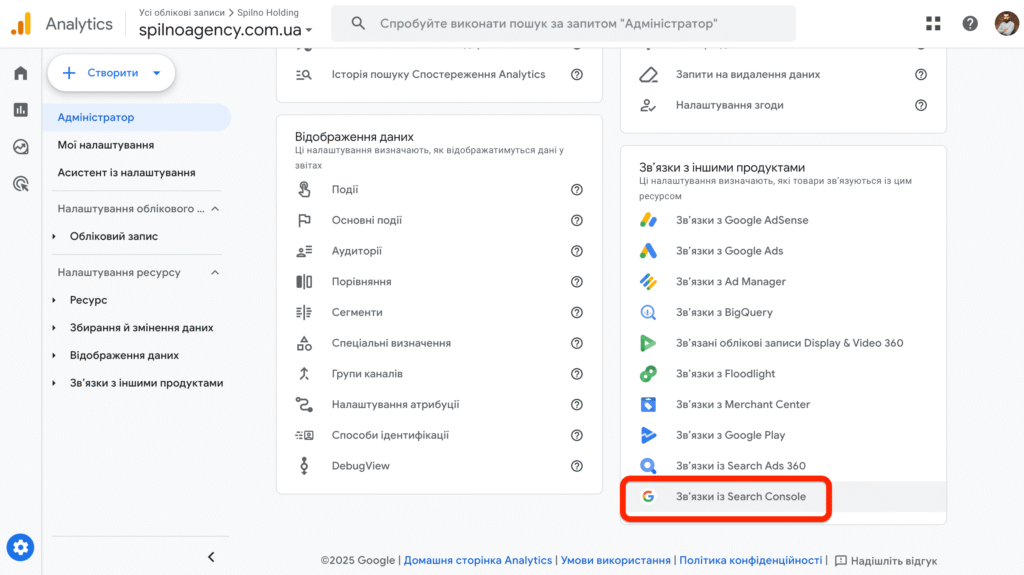
Task: Click the Створити button
Action: [111, 73]
